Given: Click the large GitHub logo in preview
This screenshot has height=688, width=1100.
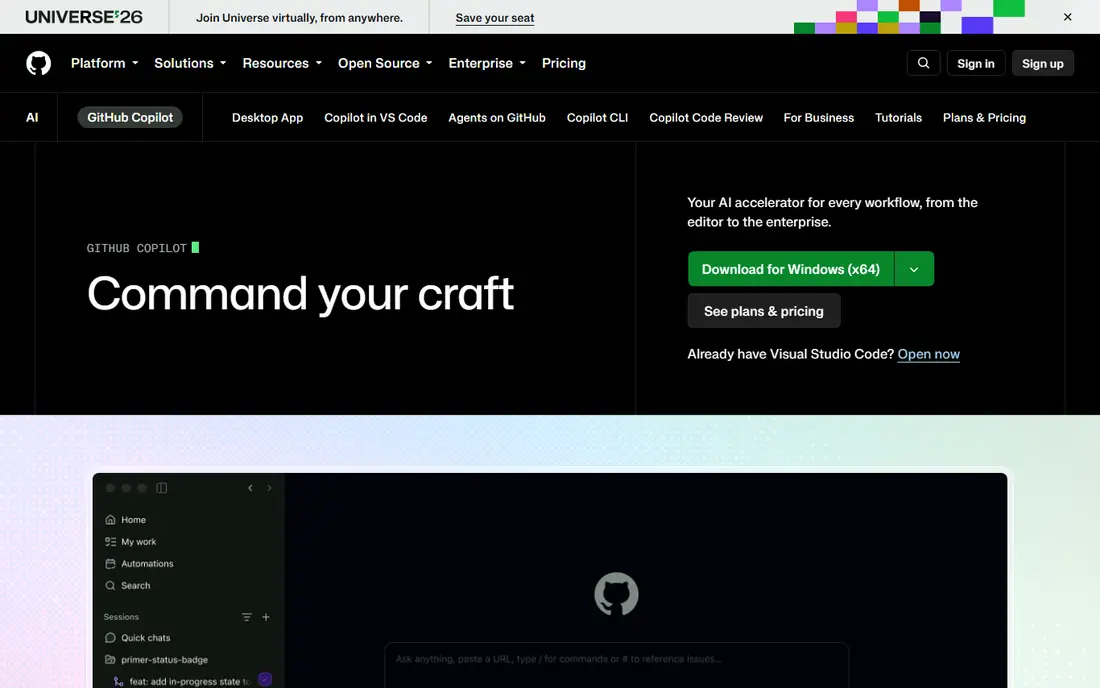Looking at the screenshot, I should [616, 594].
